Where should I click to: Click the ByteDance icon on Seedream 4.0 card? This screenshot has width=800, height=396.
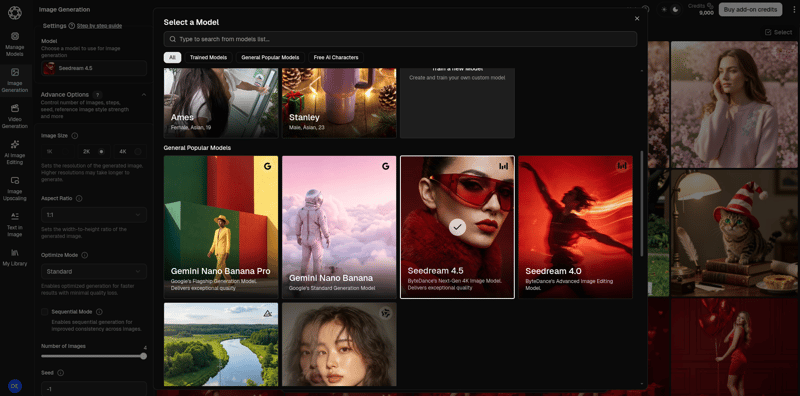622,166
